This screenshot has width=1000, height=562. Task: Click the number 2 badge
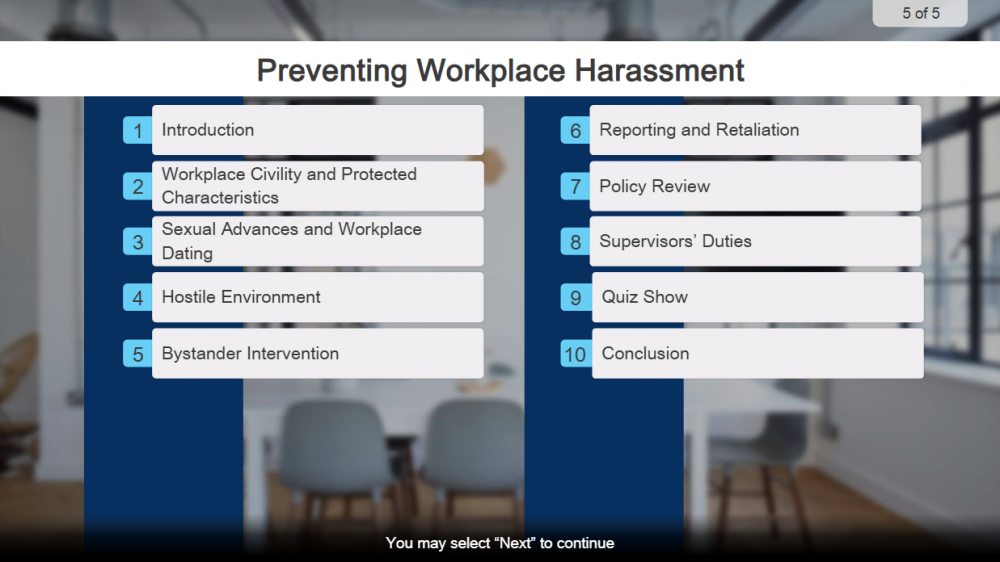pos(137,186)
